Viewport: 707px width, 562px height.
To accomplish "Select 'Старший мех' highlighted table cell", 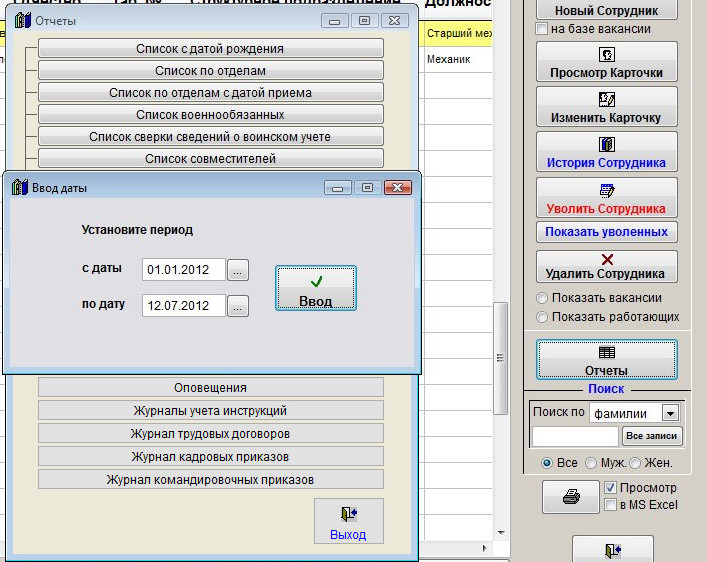I will (x=459, y=33).
